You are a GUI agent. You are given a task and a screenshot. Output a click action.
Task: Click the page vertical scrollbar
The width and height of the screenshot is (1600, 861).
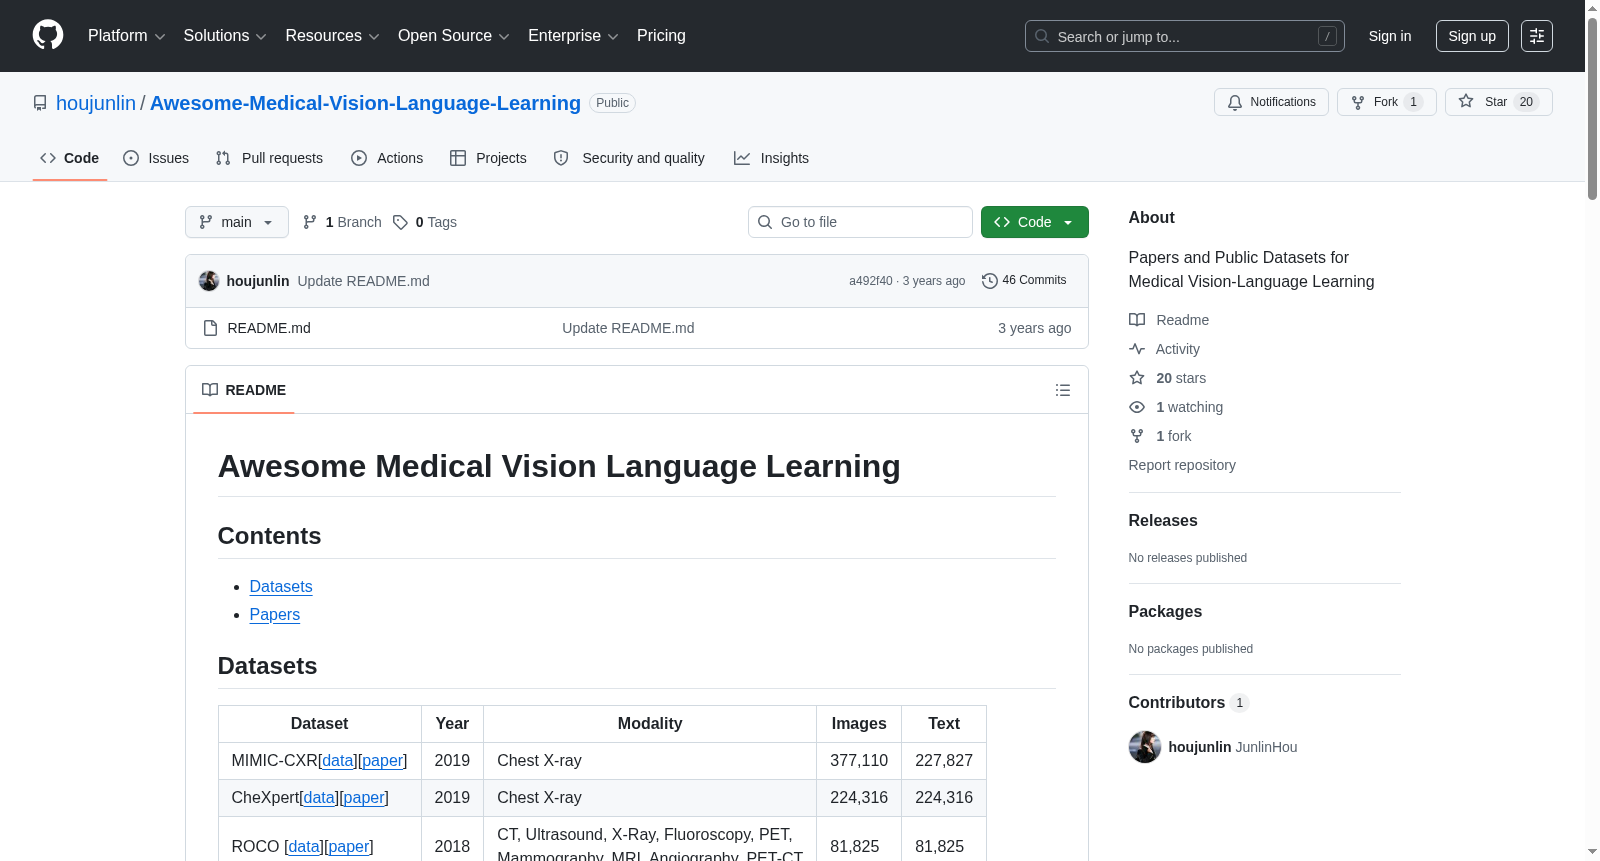pos(1592,110)
